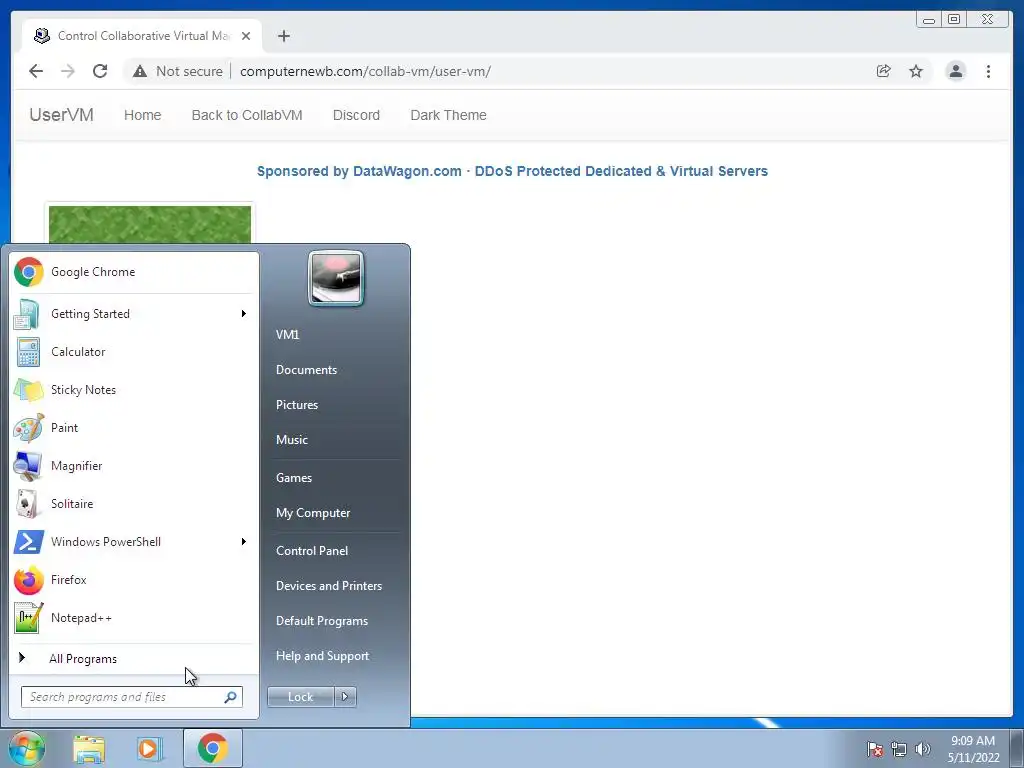1024x768 pixels.
Task: Follow Back to CollabVM link
Action: (x=247, y=115)
